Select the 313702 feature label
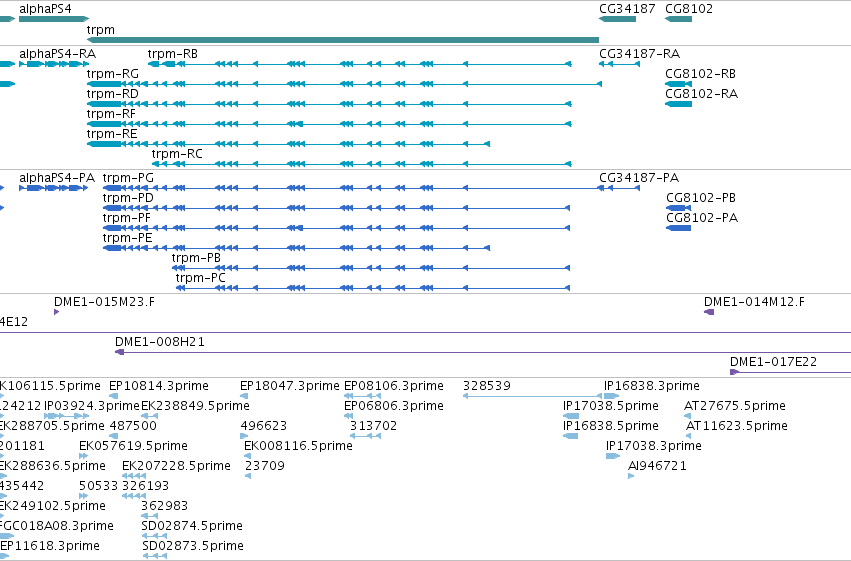Screen dimensions: 851x561 click(373, 426)
